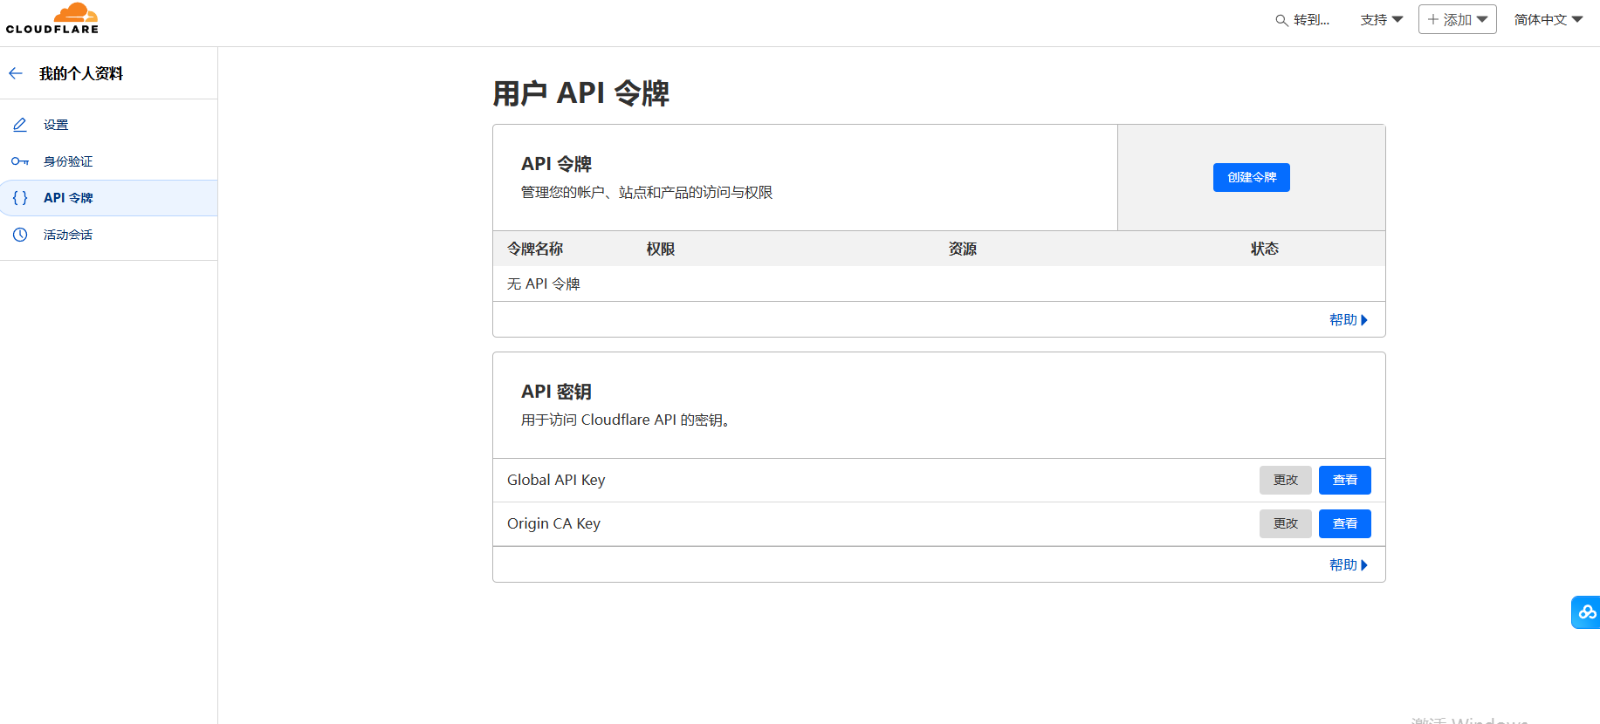
Task: Open the 身份验证 sidebar item
Action: (x=108, y=161)
